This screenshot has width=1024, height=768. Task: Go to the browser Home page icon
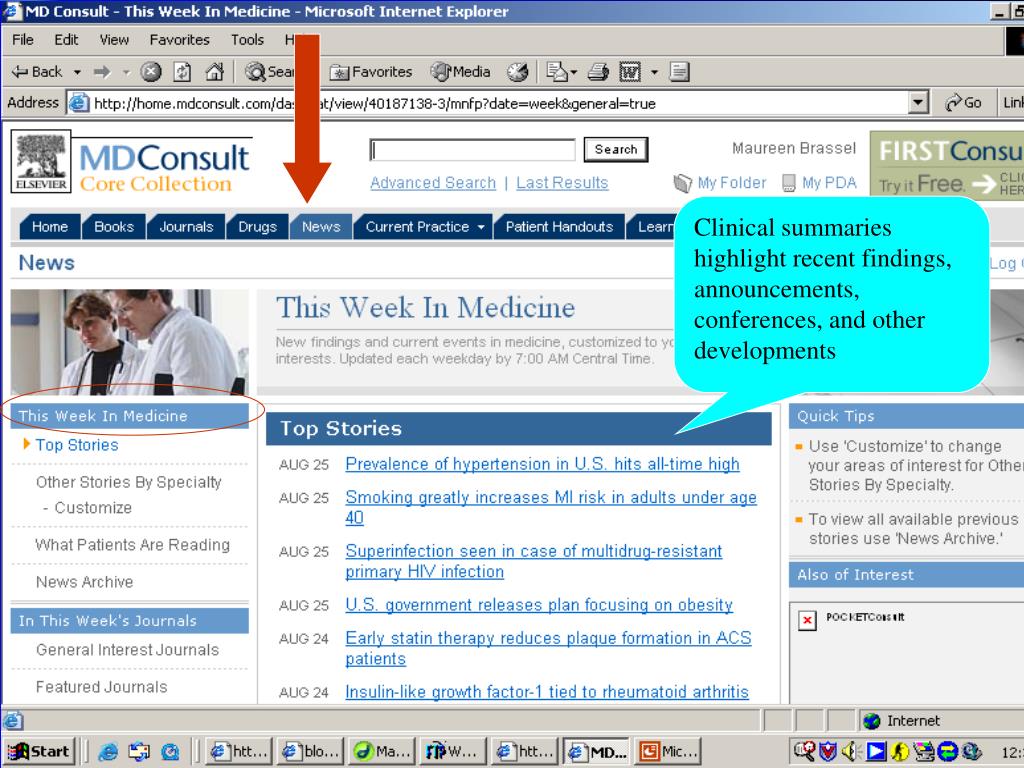point(214,72)
